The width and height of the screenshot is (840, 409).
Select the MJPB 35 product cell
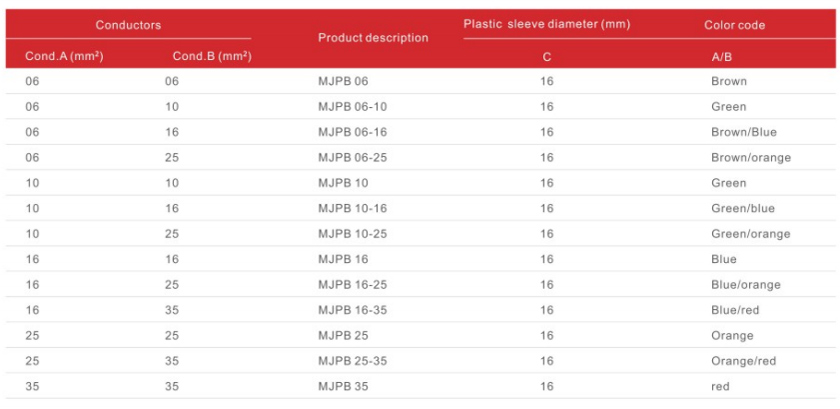point(343,386)
